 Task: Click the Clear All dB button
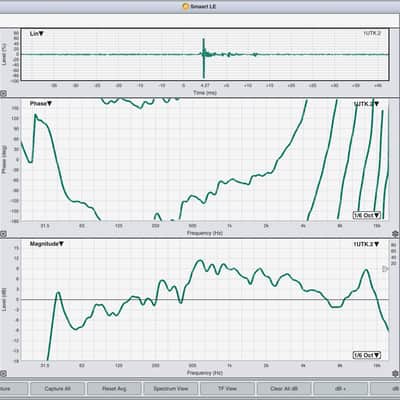(284, 389)
